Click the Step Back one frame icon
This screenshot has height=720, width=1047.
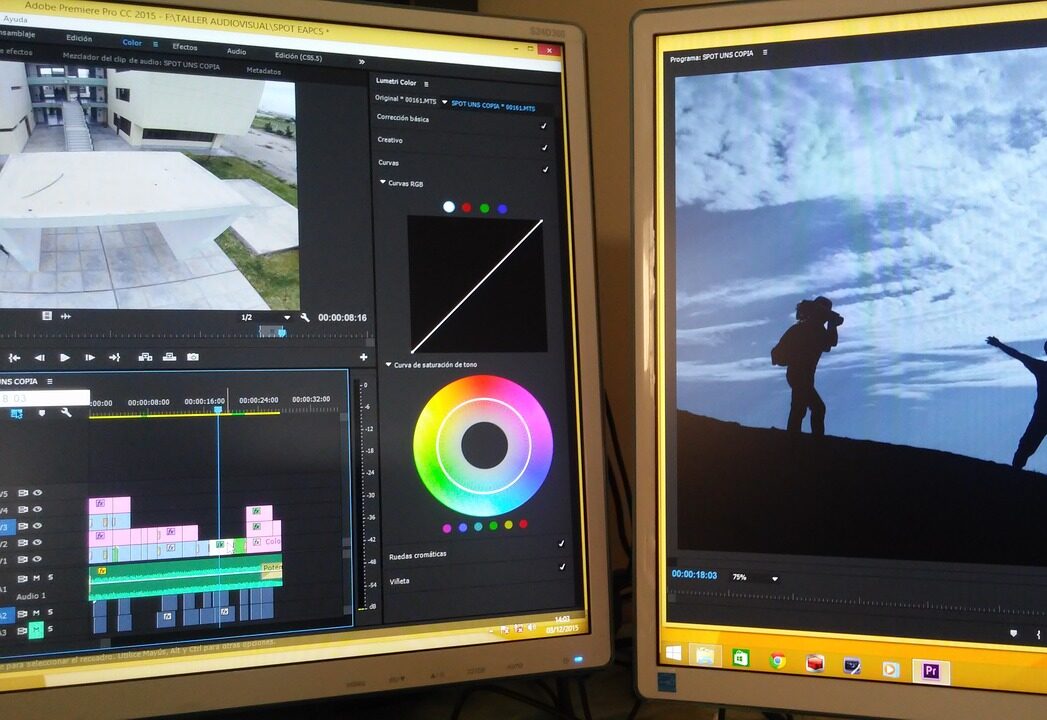tap(40, 357)
